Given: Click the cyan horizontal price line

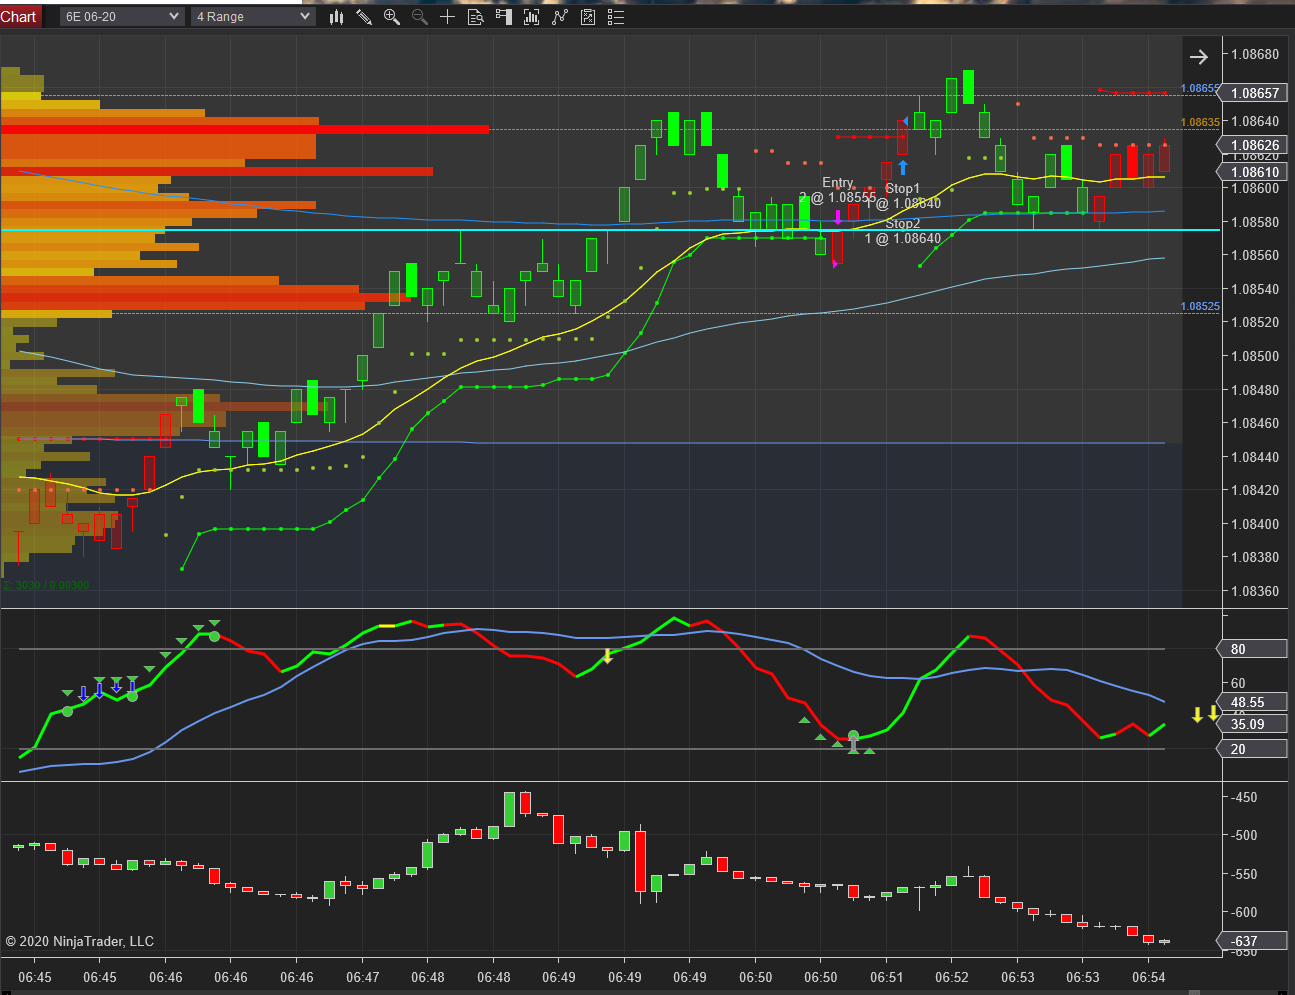Looking at the screenshot, I should pos(610,230).
